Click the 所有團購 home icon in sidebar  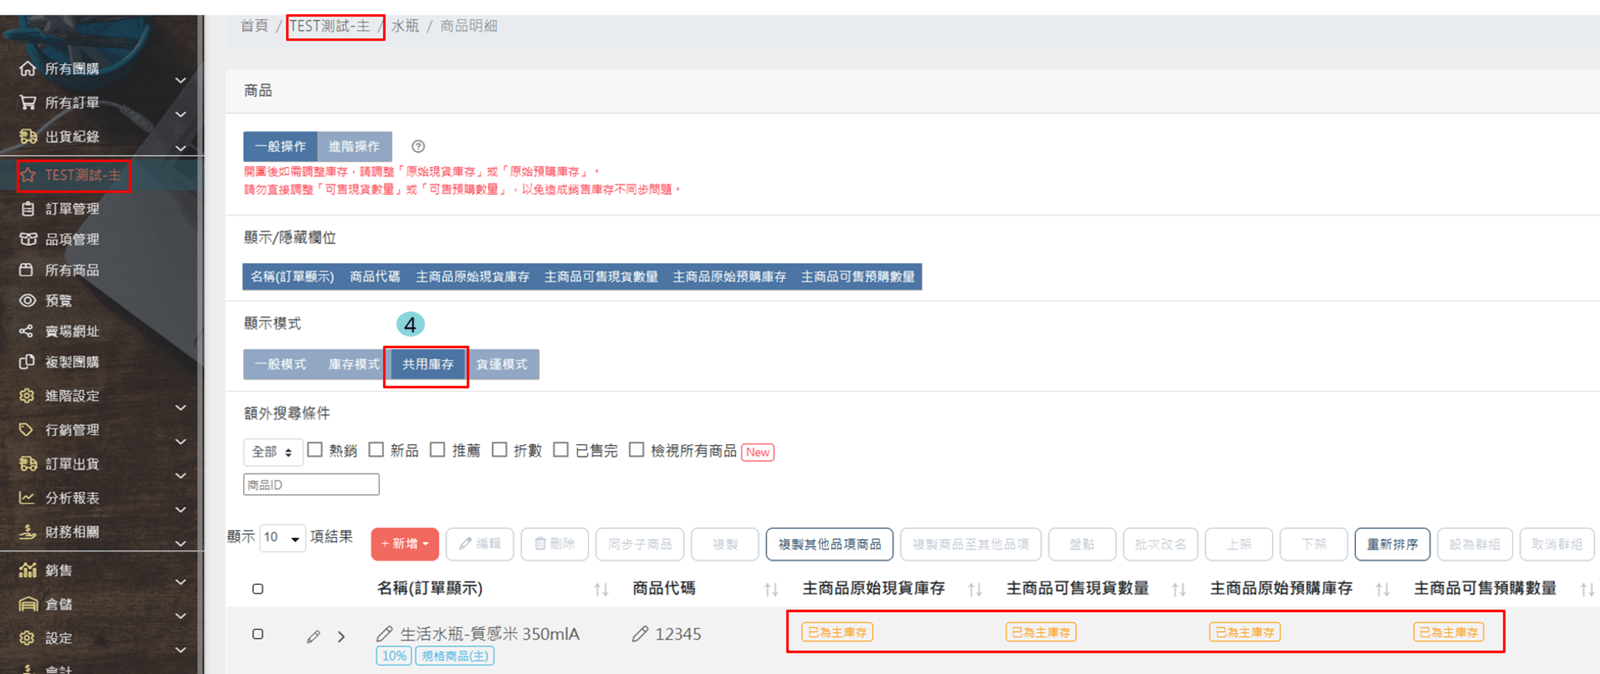click(28, 69)
